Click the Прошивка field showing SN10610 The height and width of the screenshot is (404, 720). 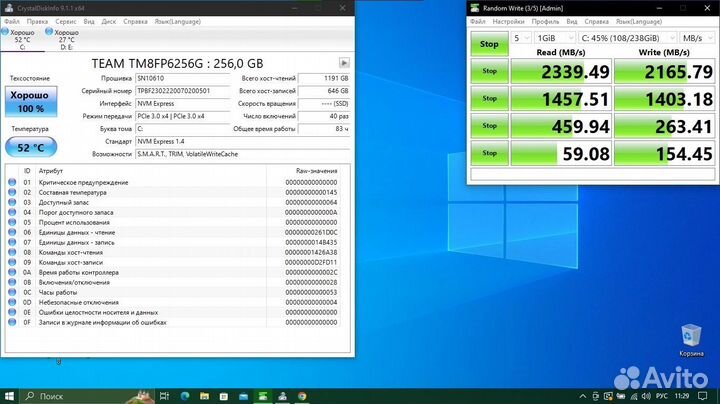182,79
